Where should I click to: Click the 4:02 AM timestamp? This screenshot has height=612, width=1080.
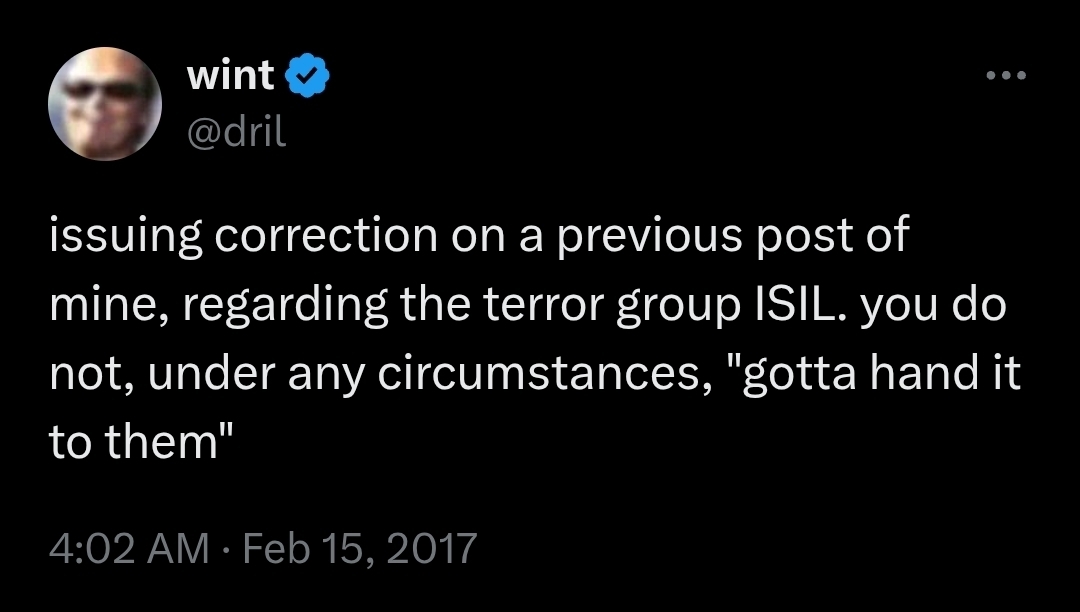point(130,547)
